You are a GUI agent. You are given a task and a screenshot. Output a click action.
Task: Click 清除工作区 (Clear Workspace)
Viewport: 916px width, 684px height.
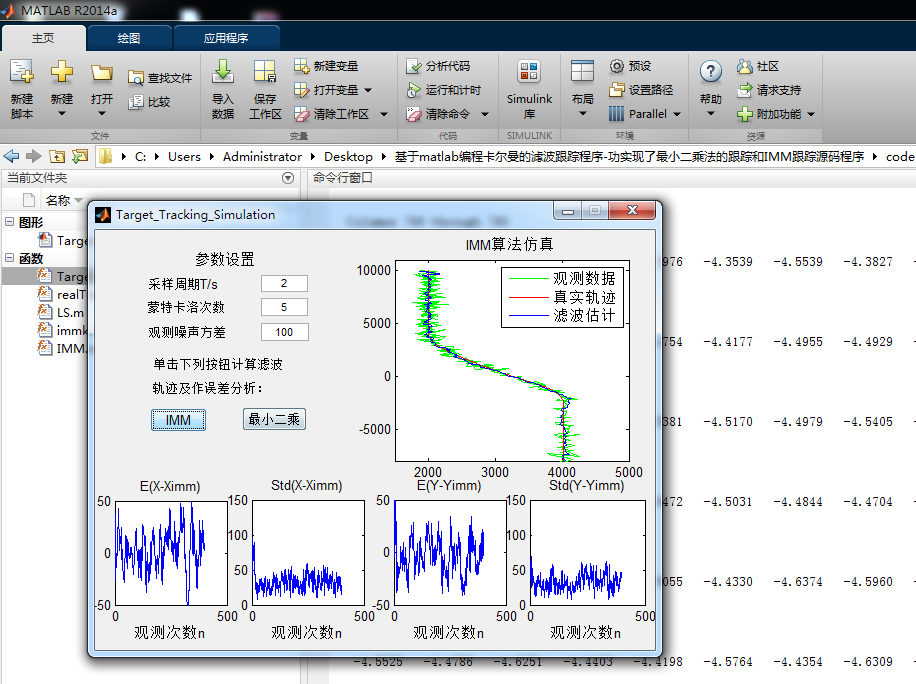(x=332, y=114)
